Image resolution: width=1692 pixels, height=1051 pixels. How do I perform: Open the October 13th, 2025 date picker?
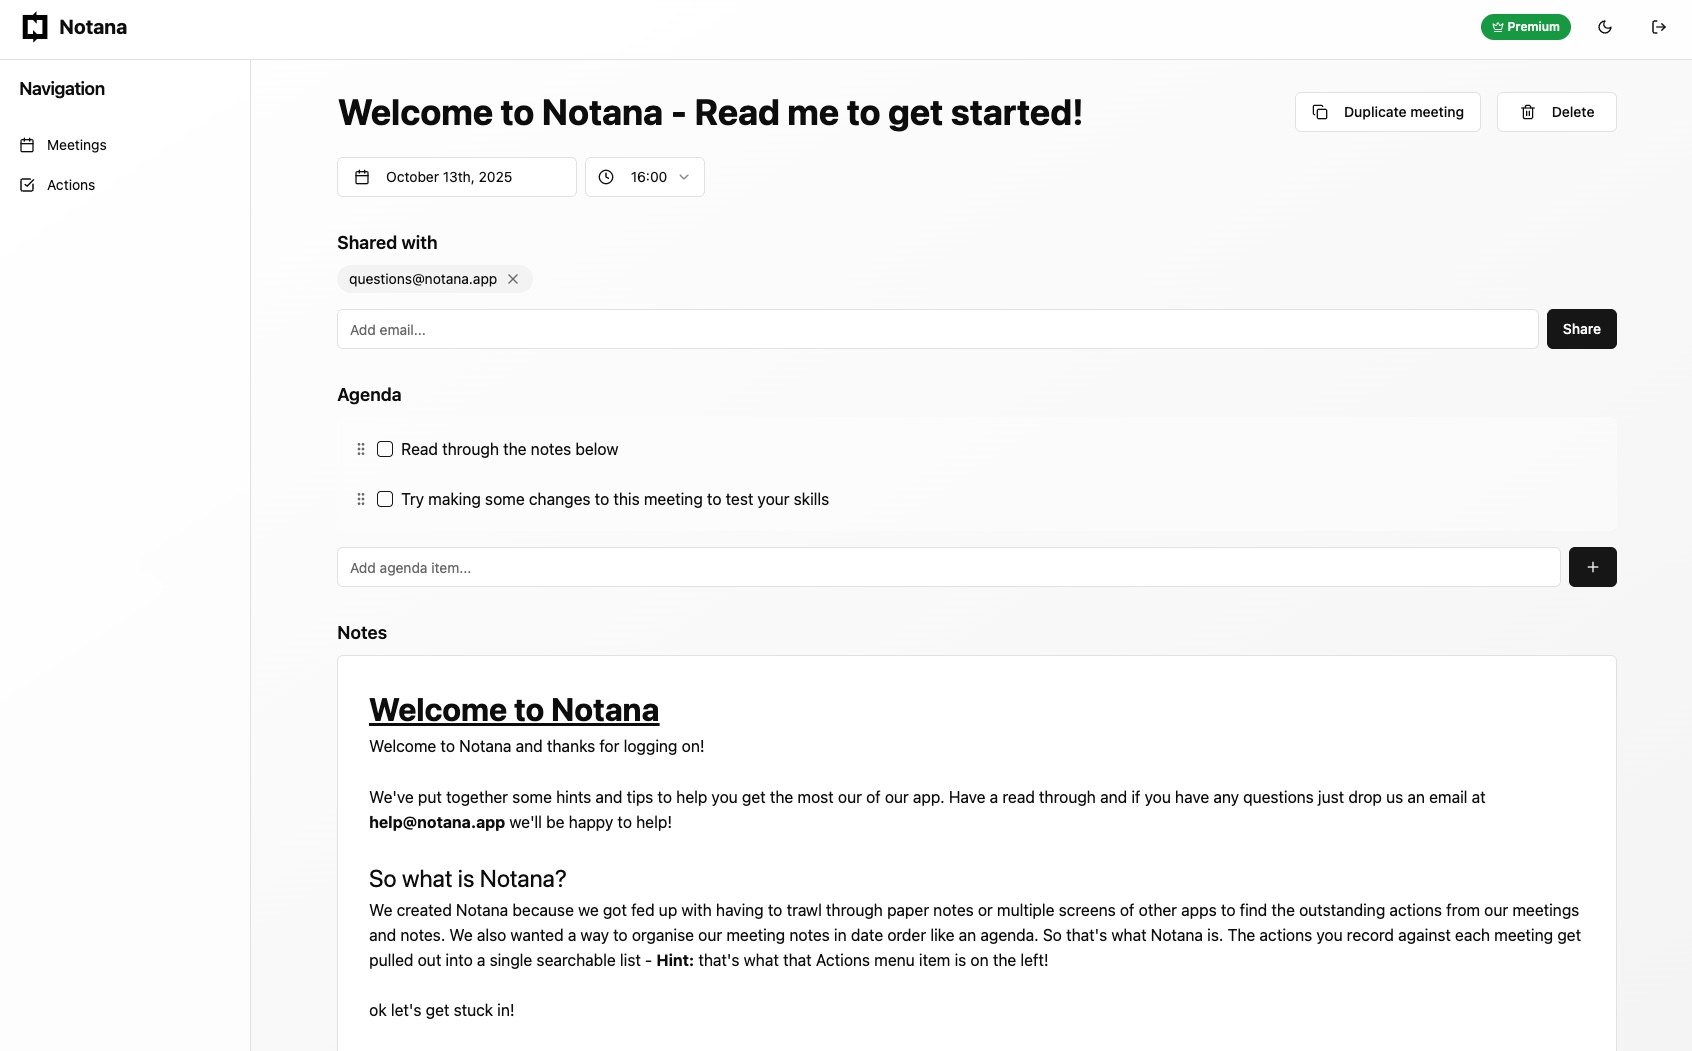tap(457, 177)
